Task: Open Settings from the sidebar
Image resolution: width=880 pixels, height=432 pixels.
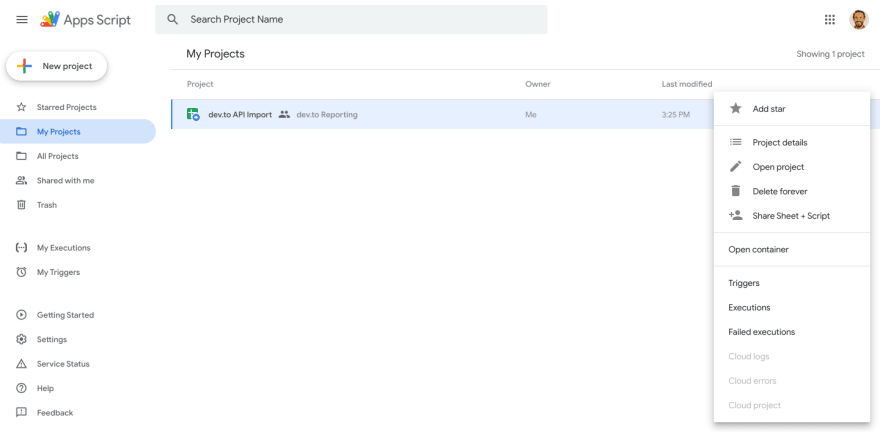Action: pyautogui.click(x=51, y=340)
